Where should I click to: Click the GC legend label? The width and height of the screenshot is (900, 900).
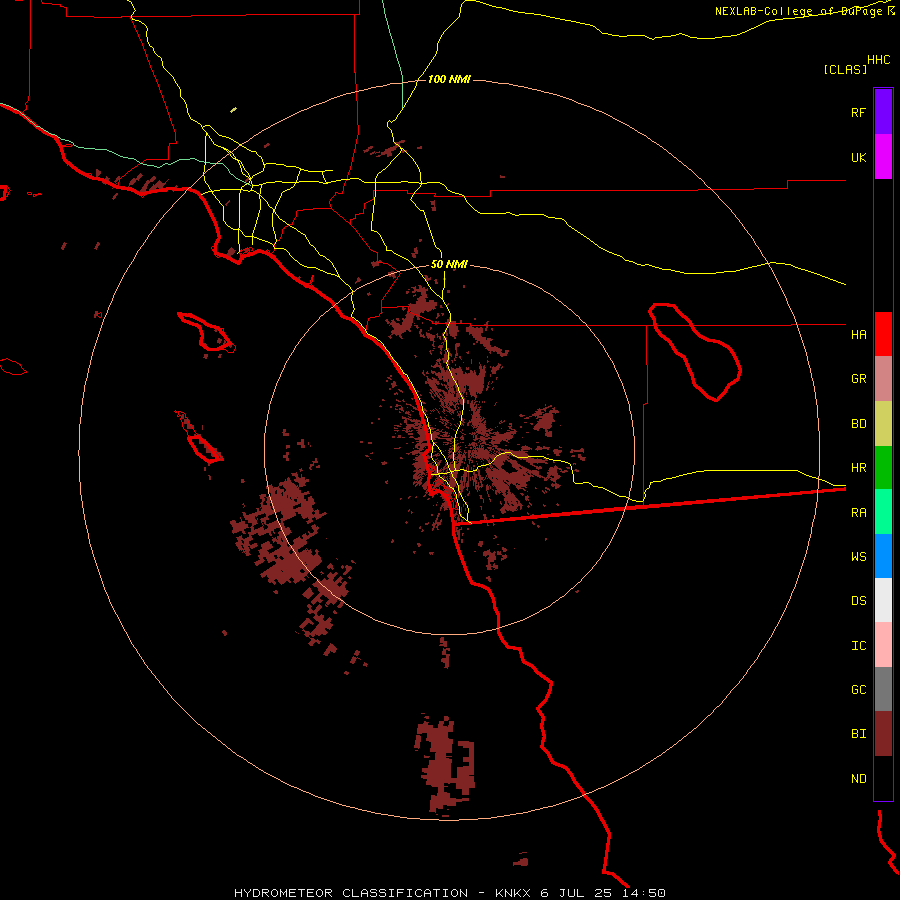[858, 690]
